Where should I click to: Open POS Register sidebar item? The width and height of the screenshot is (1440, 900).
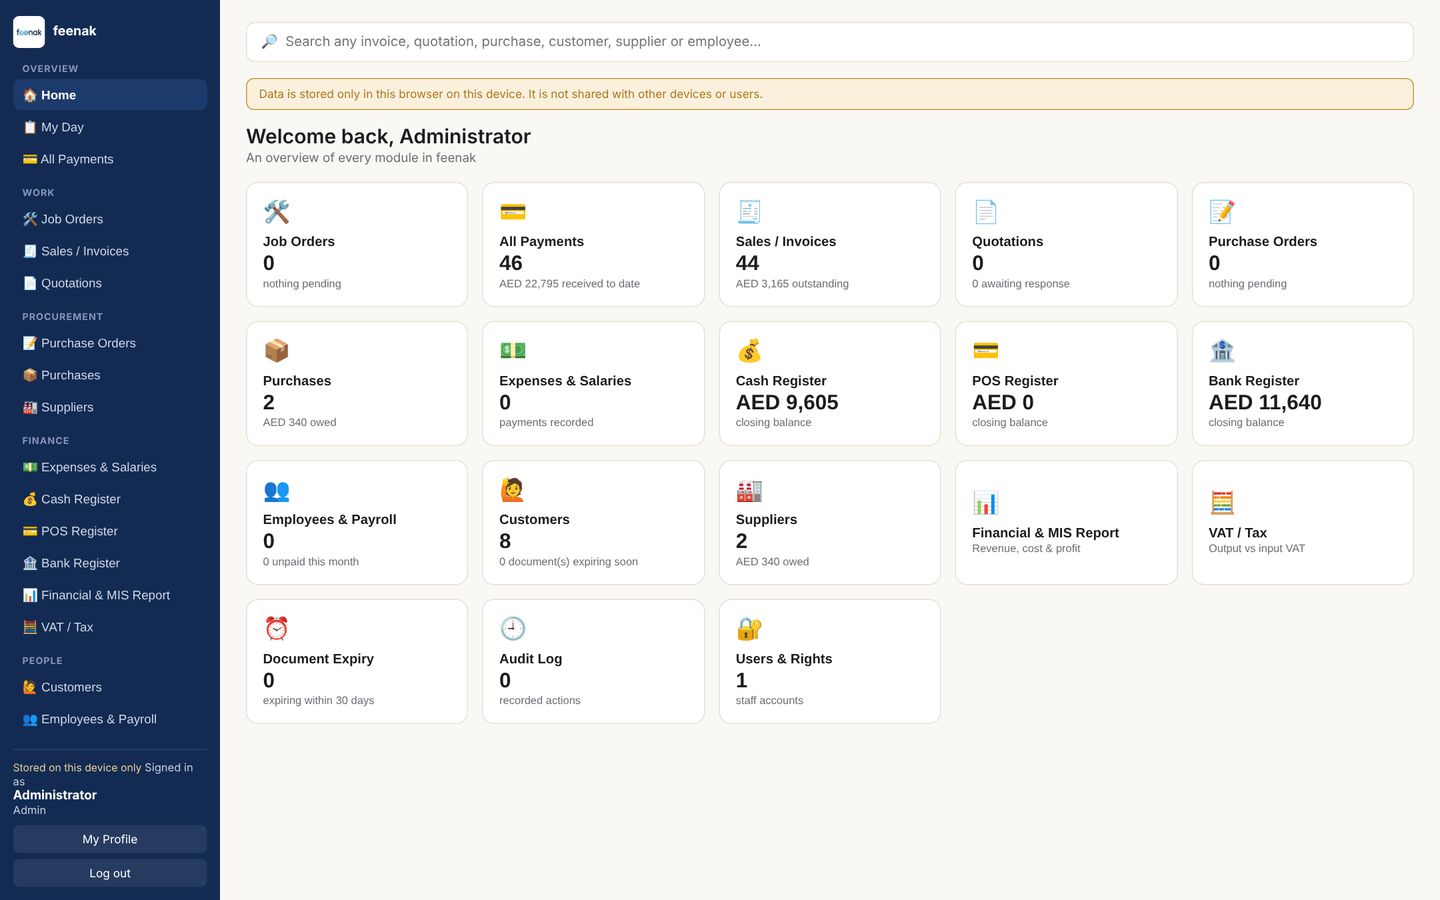point(110,531)
